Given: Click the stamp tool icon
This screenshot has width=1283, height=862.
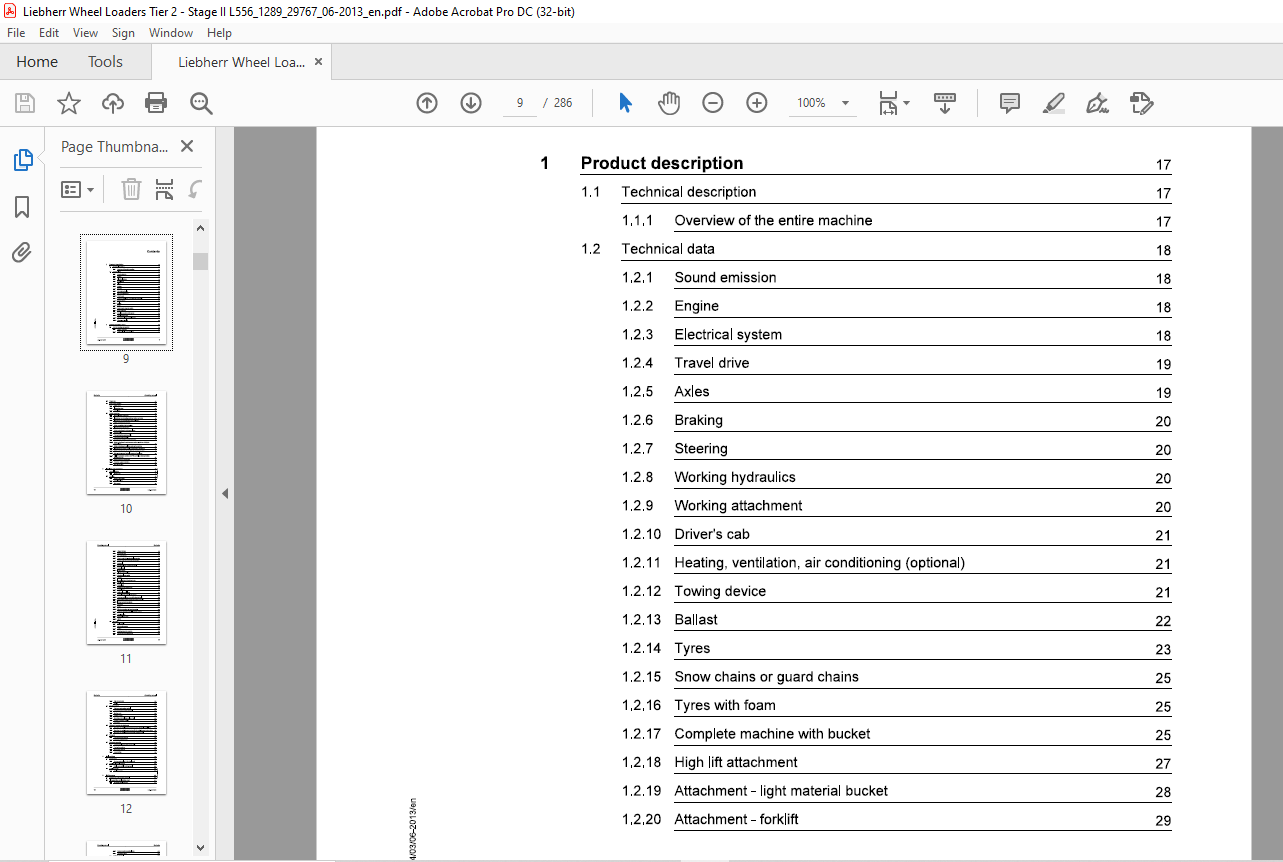Looking at the screenshot, I should coord(1141,103).
